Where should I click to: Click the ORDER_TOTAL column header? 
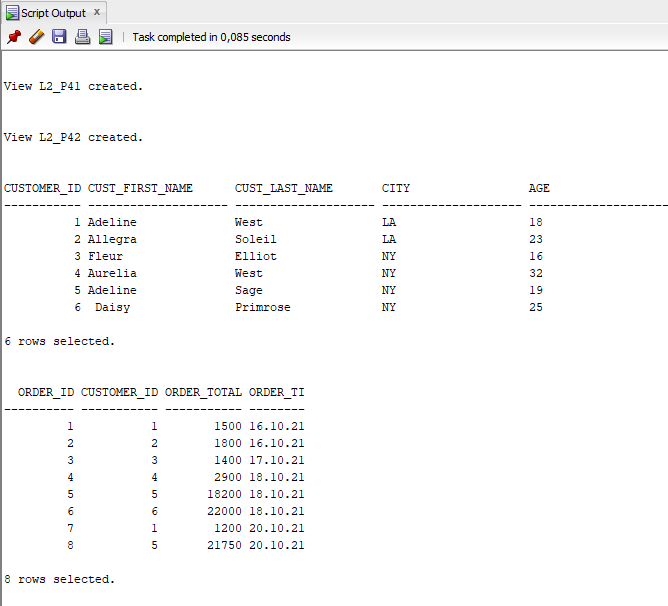(x=203, y=392)
